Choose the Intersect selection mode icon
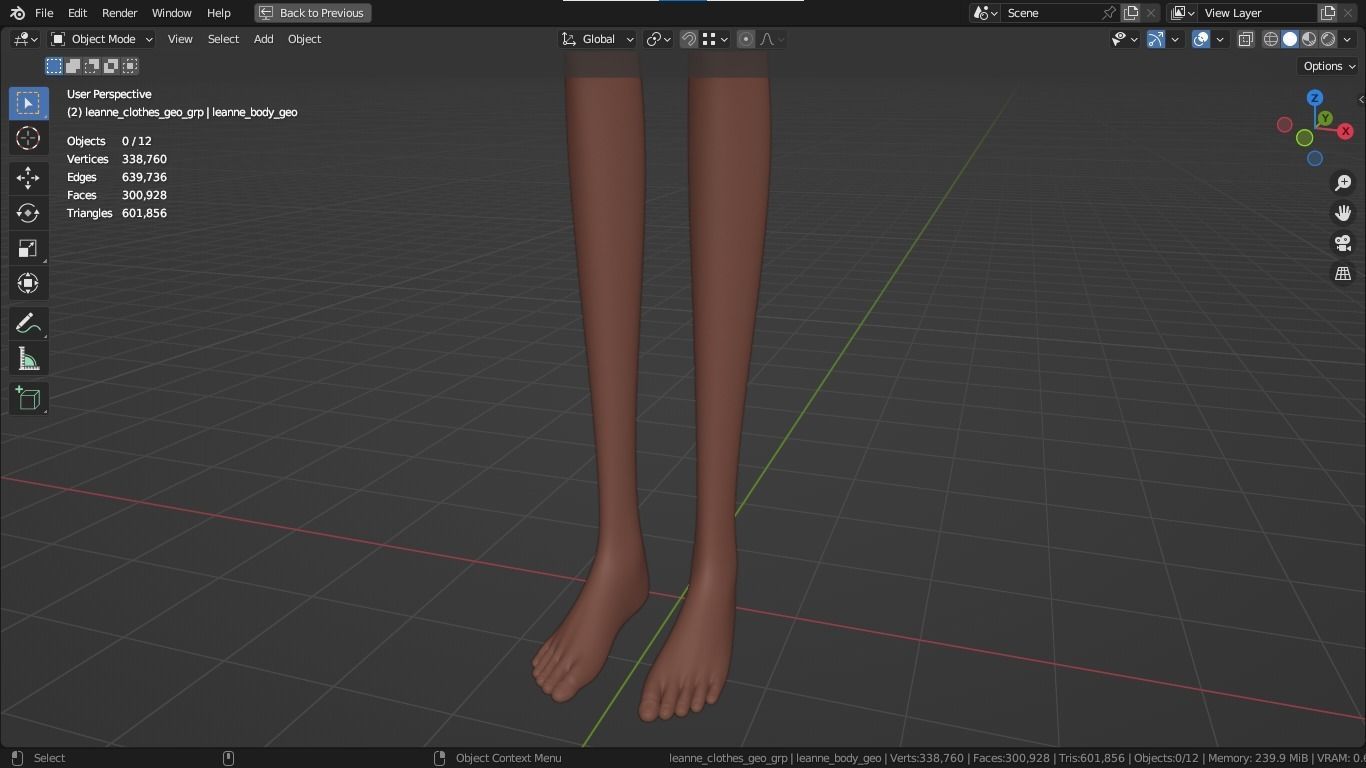 click(x=130, y=66)
